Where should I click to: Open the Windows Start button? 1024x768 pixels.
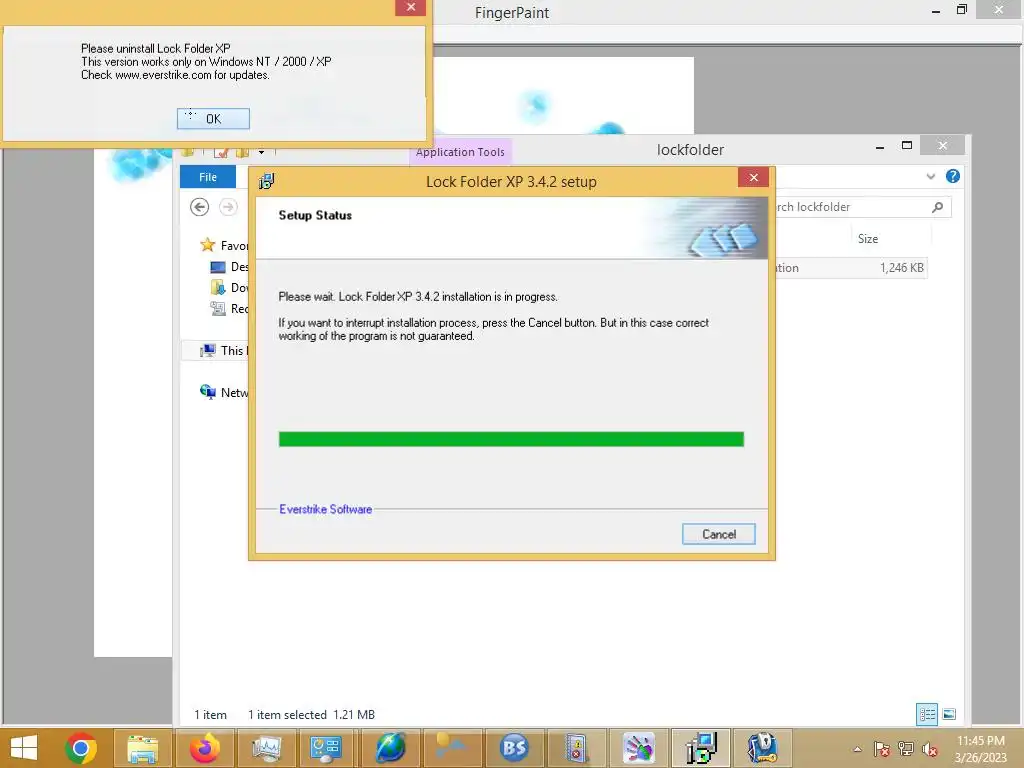pyautogui.click(x=24, y=748)
